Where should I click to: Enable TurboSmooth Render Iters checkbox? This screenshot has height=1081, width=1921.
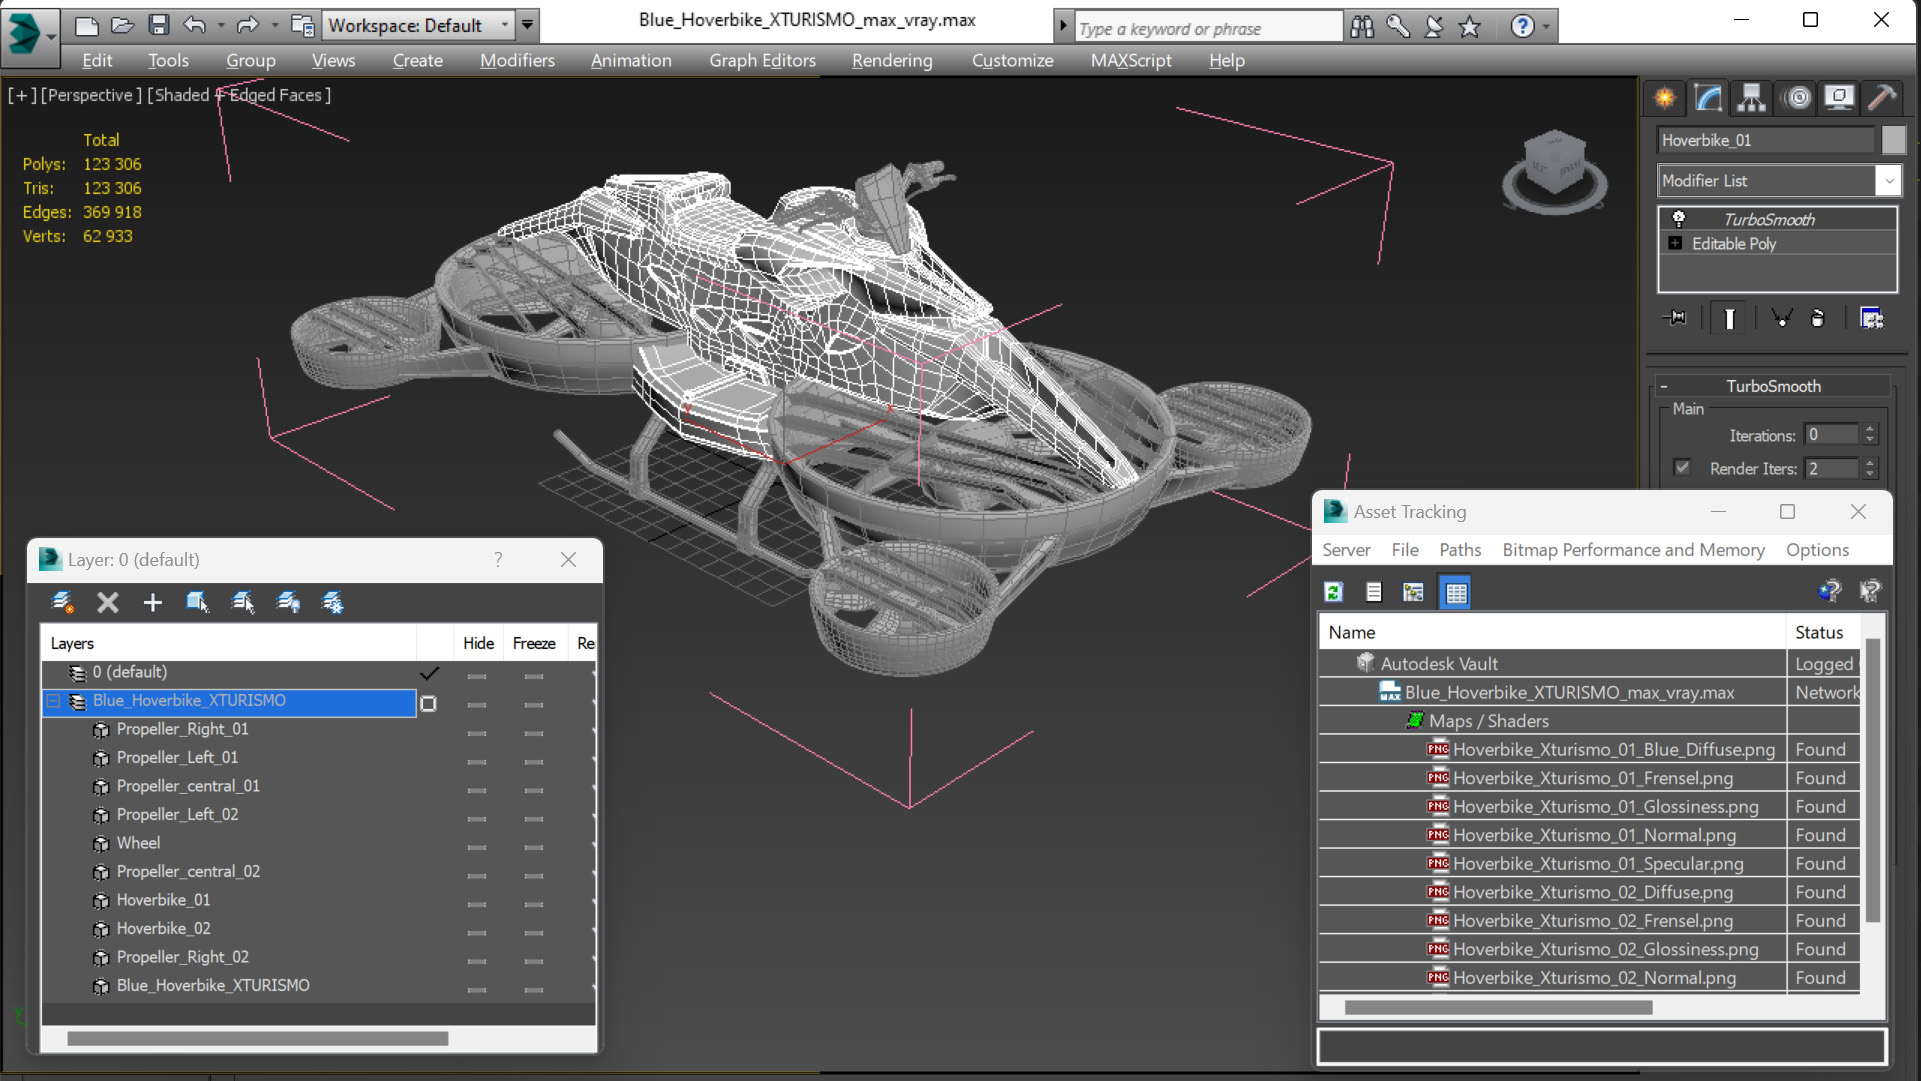pyautogui.click(x=1680, y=467)
